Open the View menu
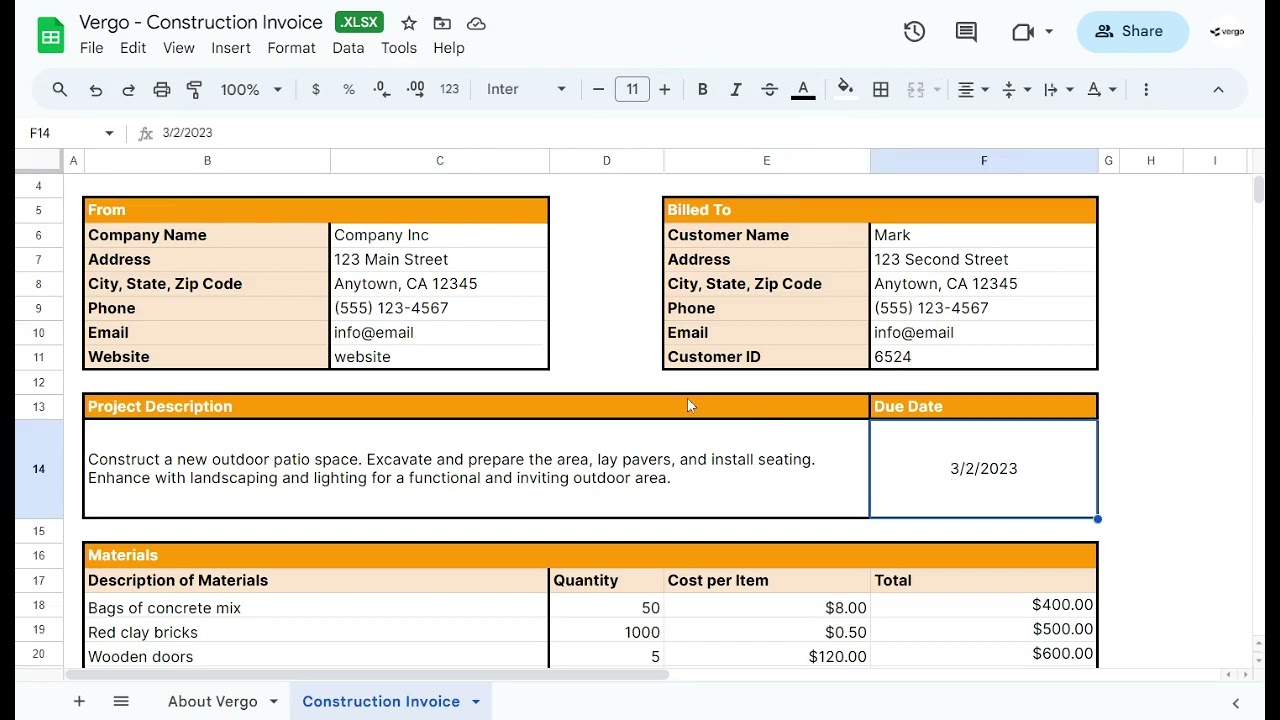The width and height of the screenshot is (1280, 720). [179, 48]
